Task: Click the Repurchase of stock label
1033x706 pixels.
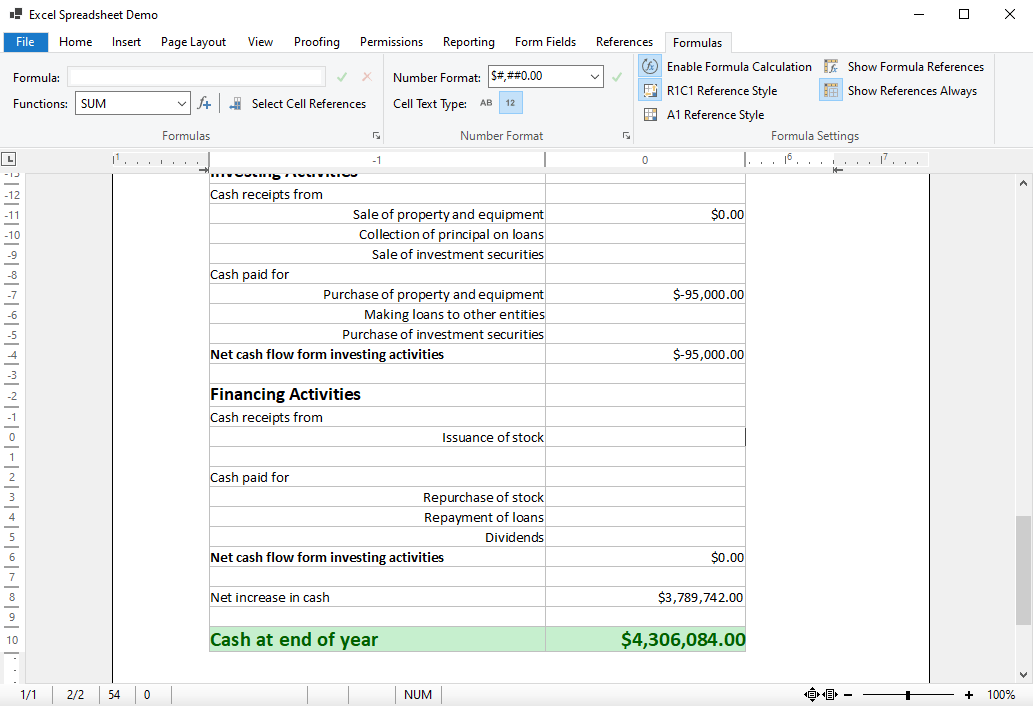Action: pos(483,497)
